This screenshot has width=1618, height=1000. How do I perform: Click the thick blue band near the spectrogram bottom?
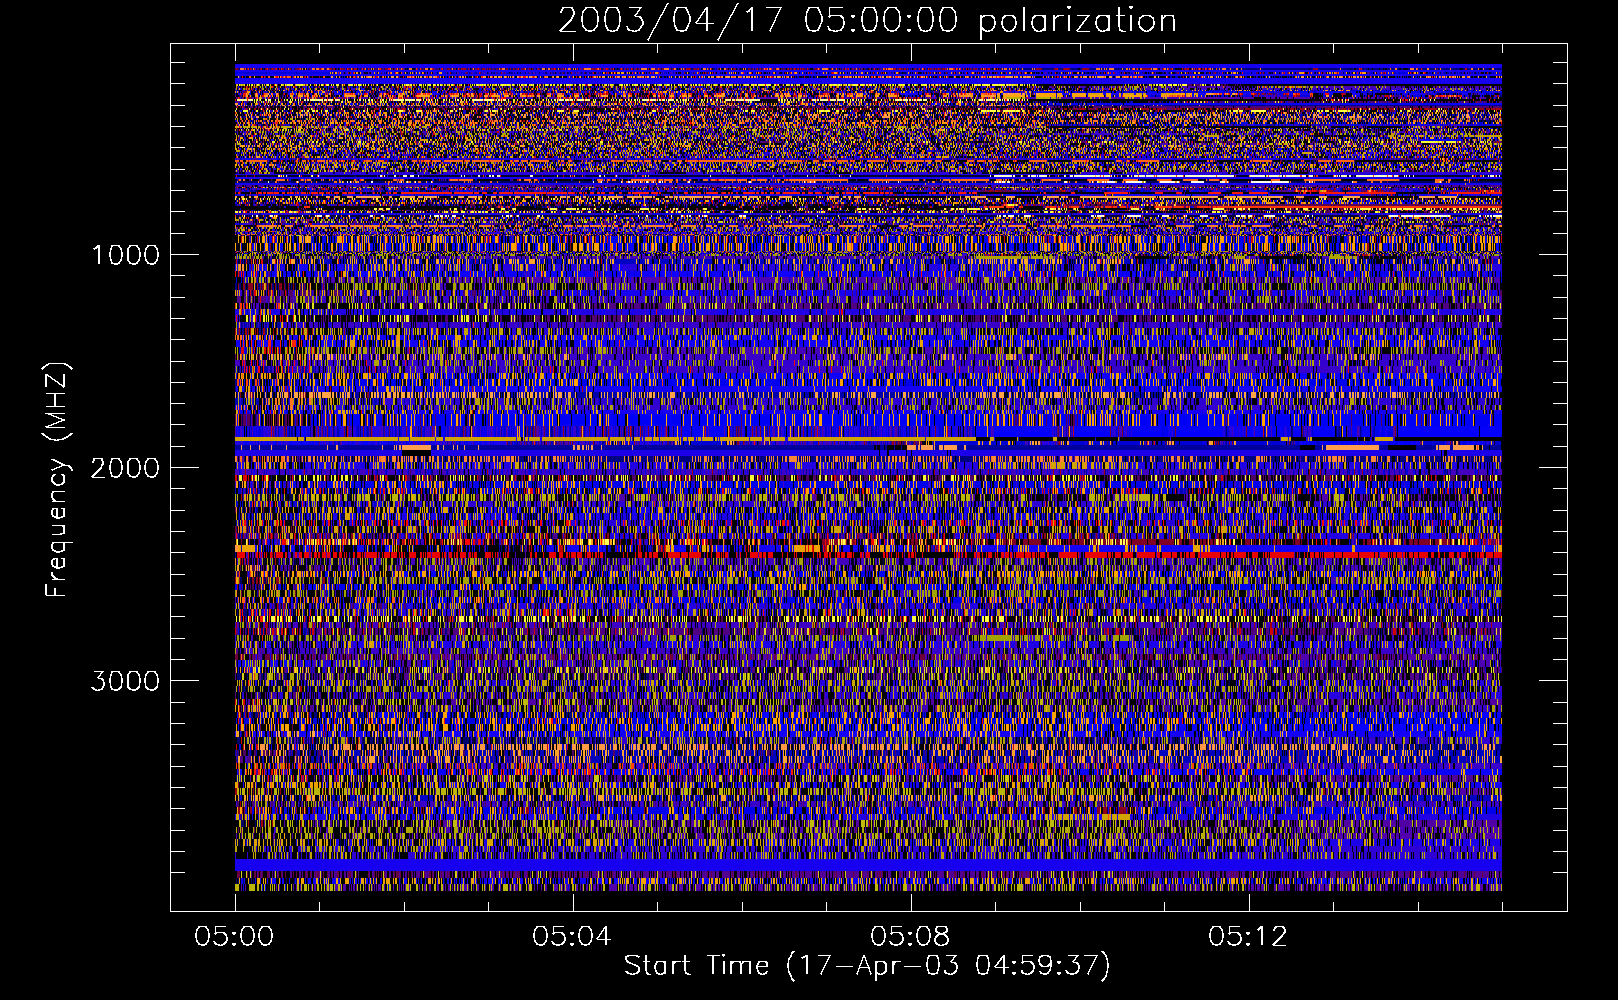coord(868,865)
